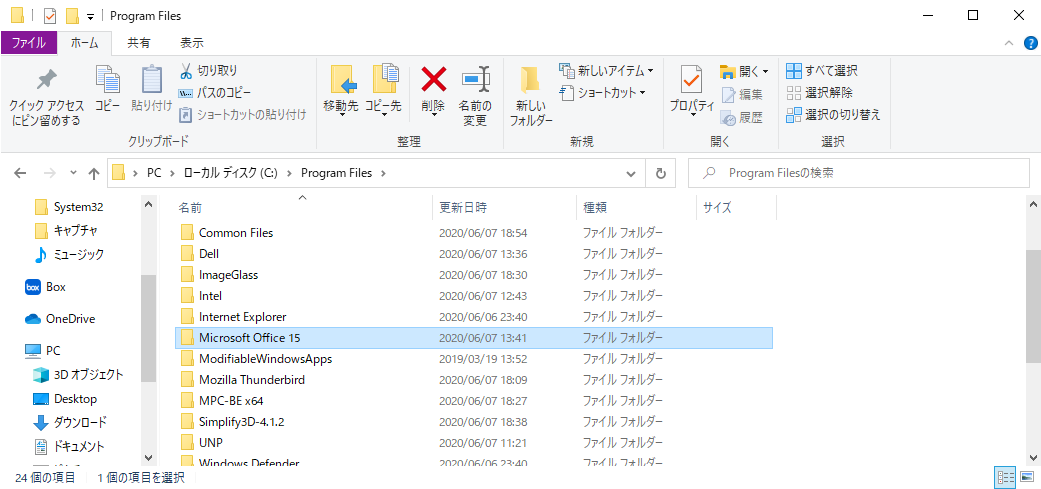Open 3D Objects (3D オブジェクト) in navigation pane
Image resolution: width=1041 pixels, height=489 pixels.
pos(78,375)
